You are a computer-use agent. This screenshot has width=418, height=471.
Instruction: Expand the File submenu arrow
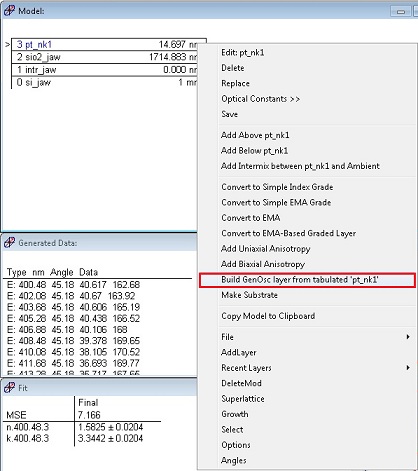click(408, 337)
